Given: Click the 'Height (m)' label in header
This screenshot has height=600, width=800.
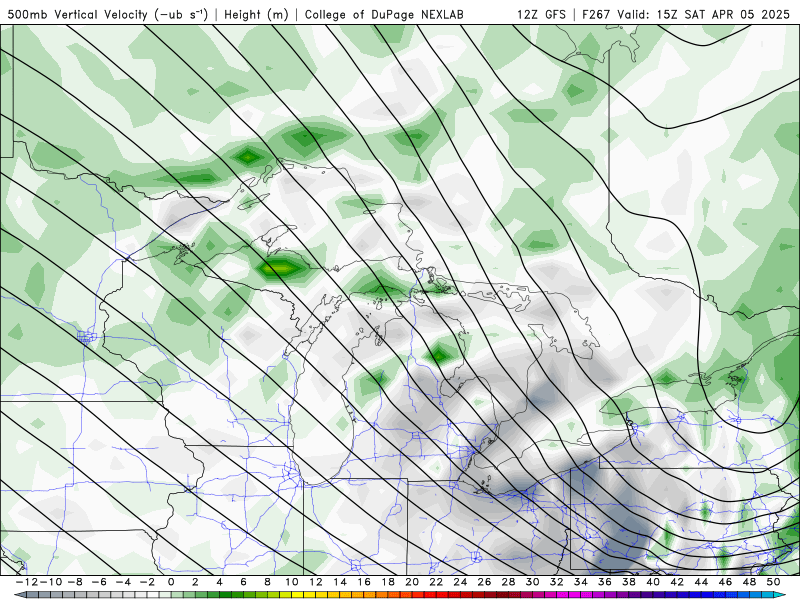Looking at the screenshot, I should (256, 14).
